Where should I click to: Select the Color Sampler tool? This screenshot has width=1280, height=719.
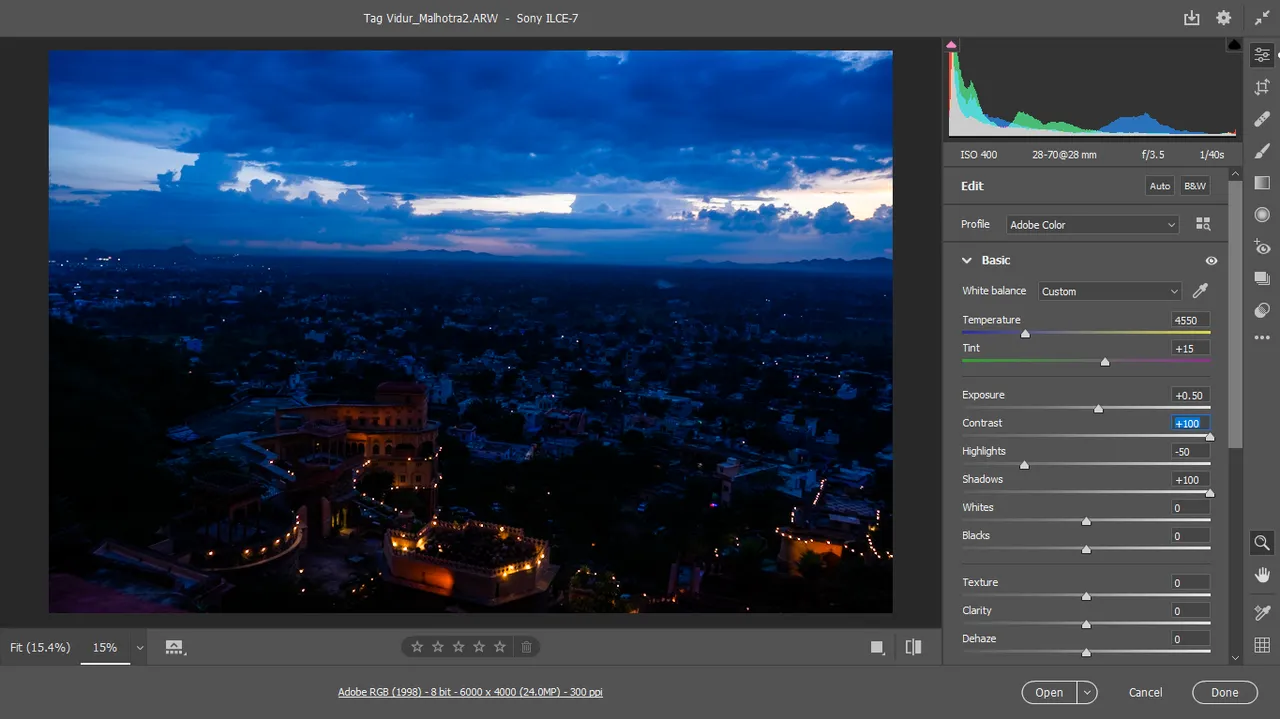tap(1262, 612)
